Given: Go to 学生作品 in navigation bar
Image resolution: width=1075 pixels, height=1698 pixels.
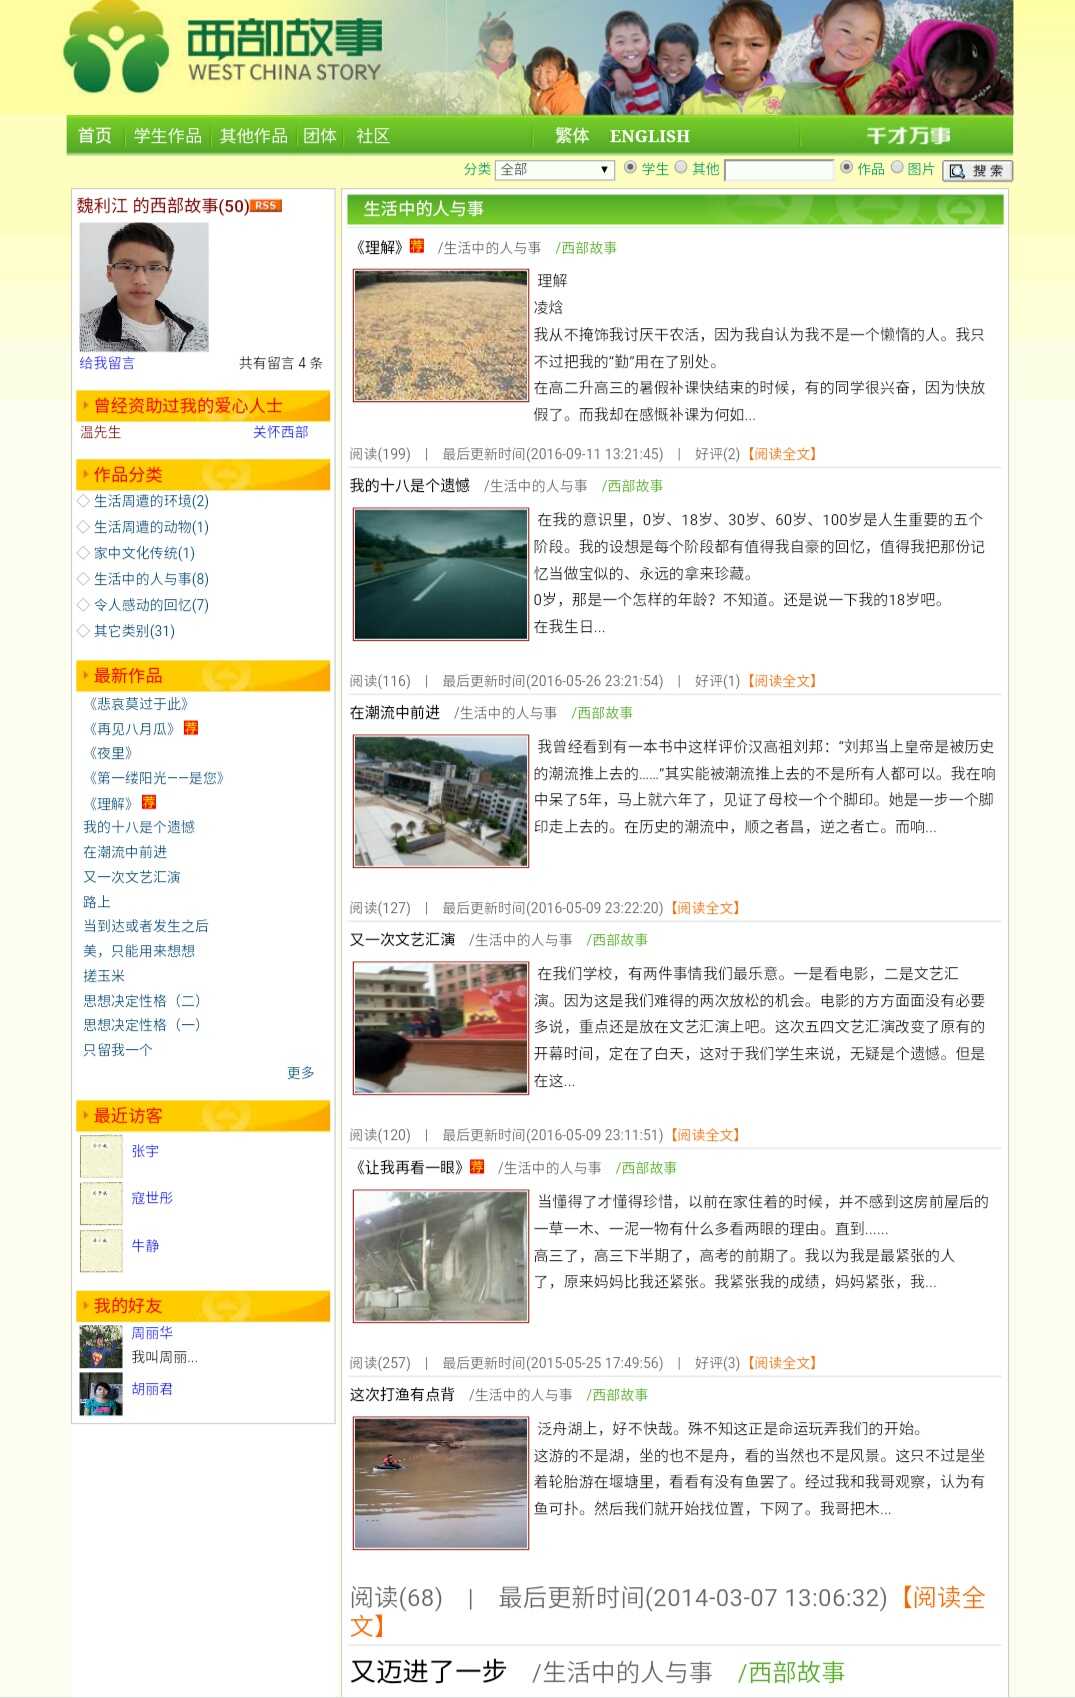Looking at the screenshot, I should [x=167, y=136].
